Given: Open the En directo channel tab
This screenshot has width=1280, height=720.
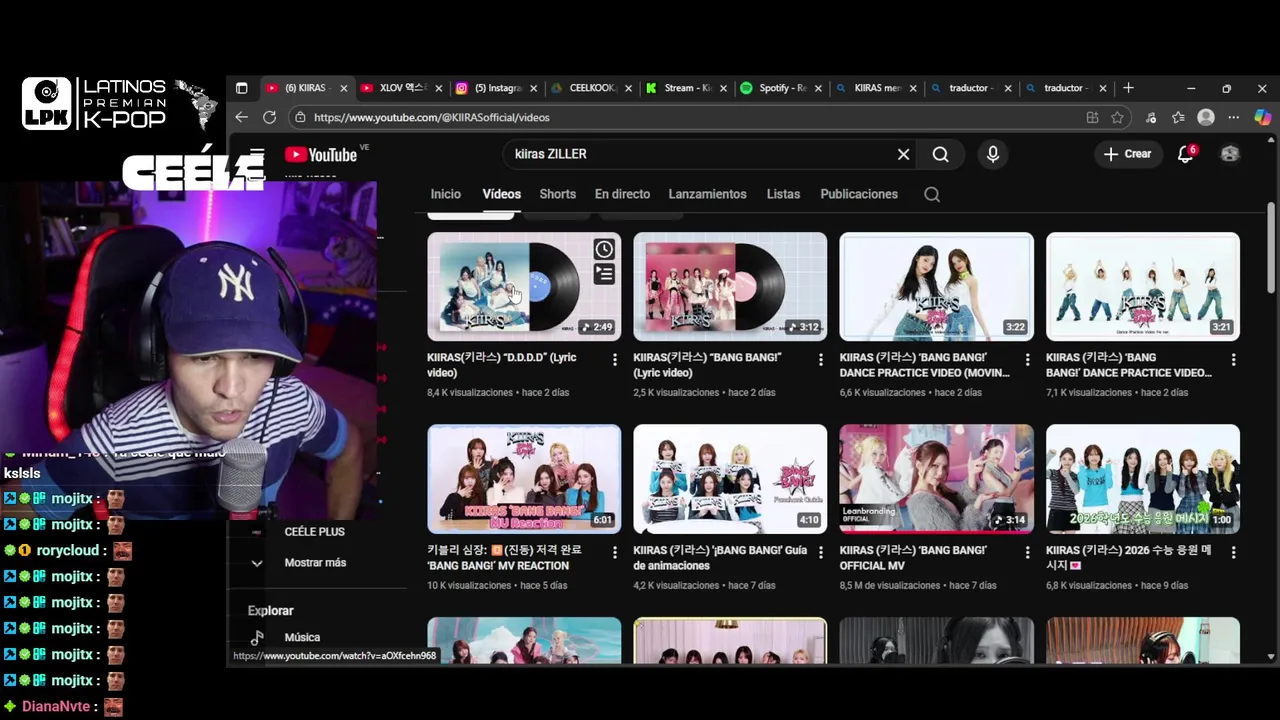Looking at the screenshot, I should 622,194.
